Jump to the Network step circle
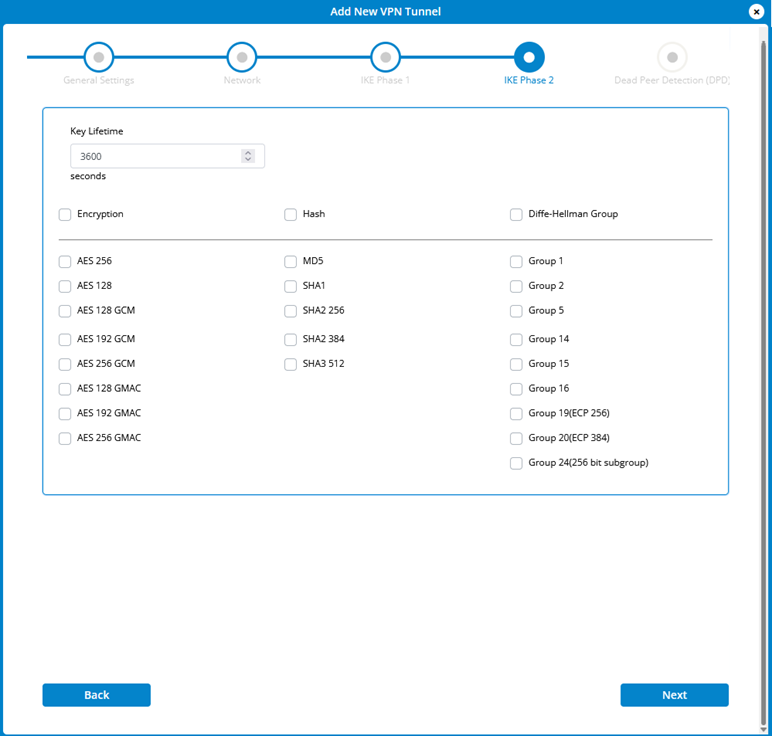The width and height of the screenshot is (772, 736). (242, 57)
